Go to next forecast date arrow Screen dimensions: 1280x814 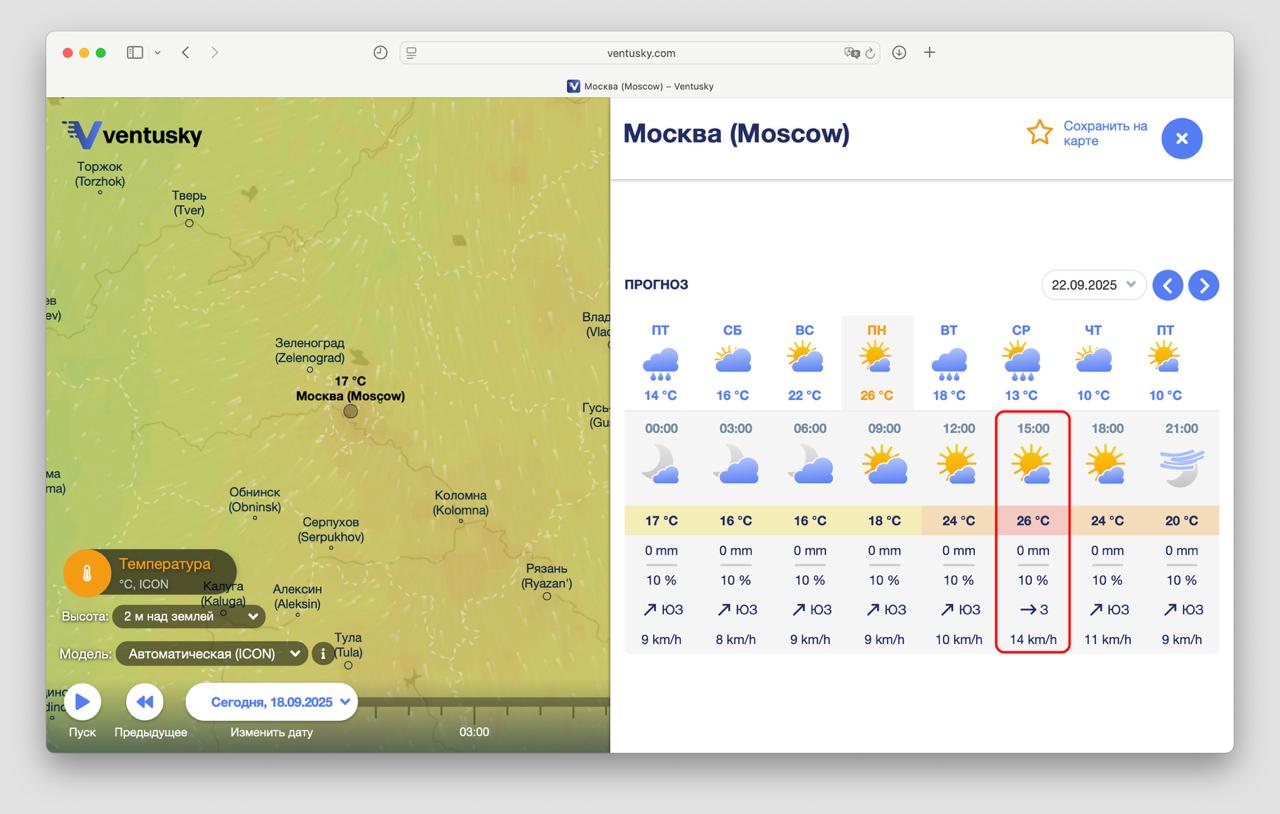click(x=1203, y=285)
